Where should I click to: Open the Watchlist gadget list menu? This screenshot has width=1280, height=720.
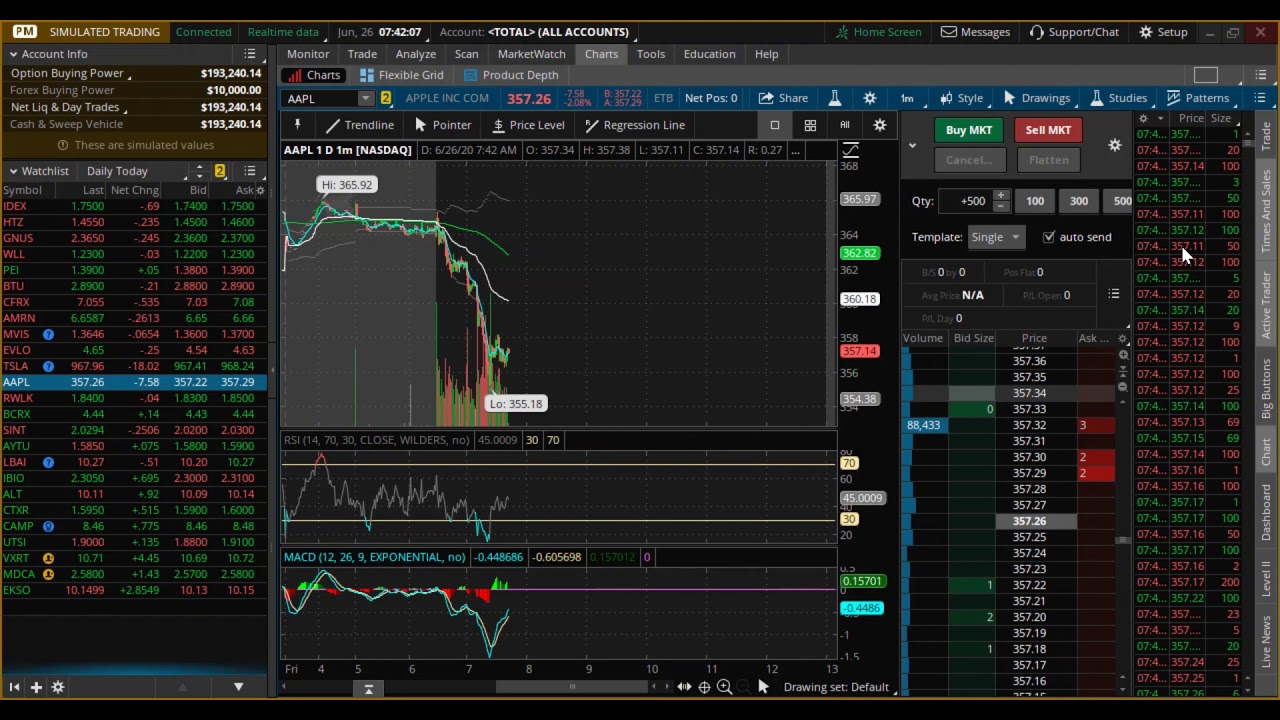point(250,171)
